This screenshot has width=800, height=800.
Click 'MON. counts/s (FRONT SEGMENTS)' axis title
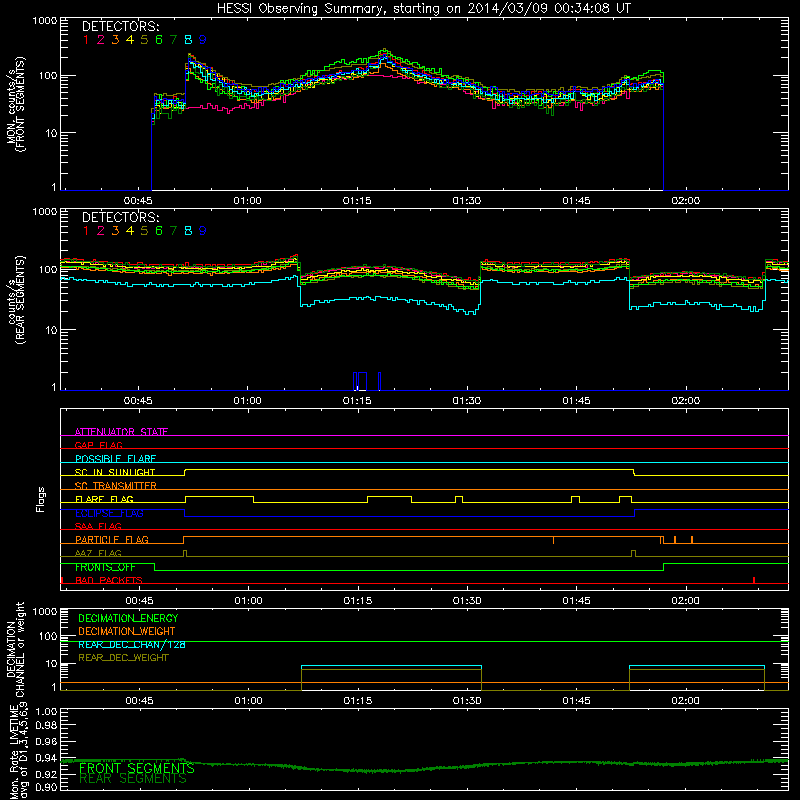pyautogui.click(x=15, y=104)
